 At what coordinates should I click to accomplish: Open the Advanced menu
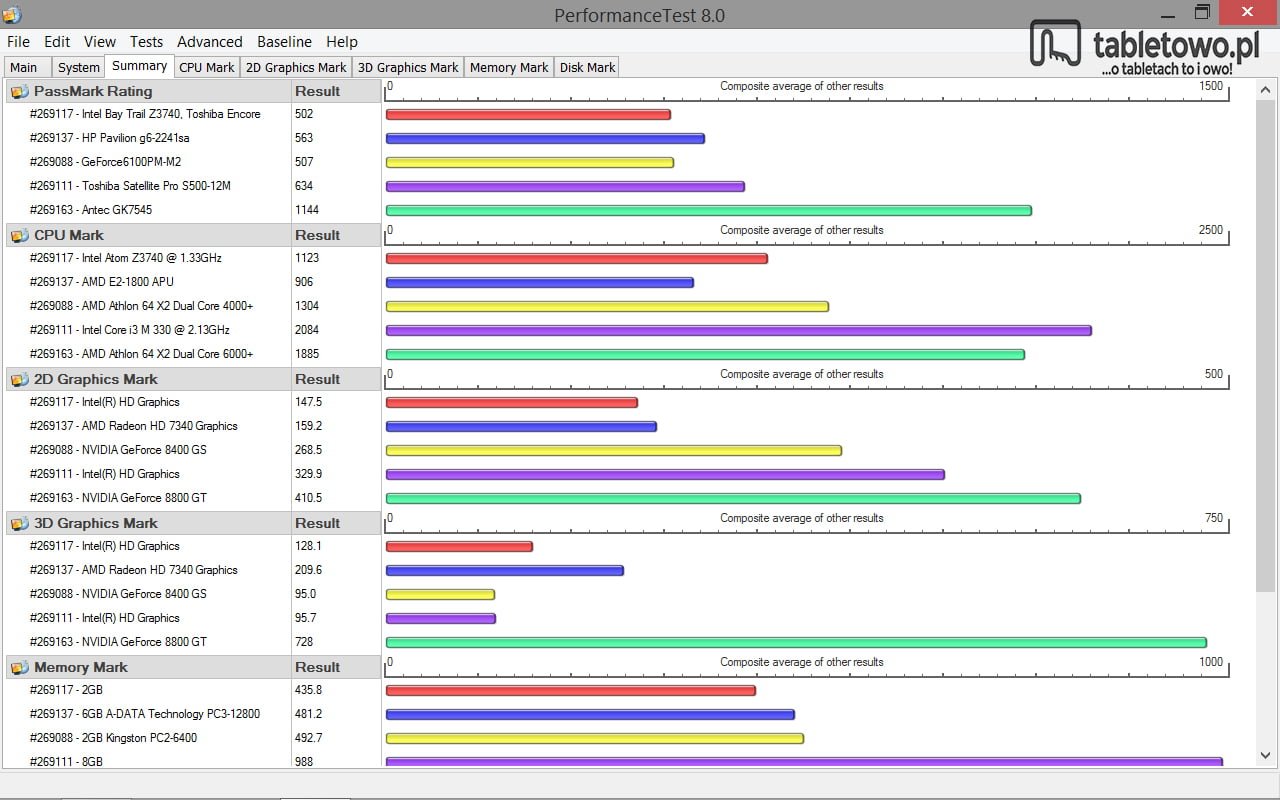point(210,42)
